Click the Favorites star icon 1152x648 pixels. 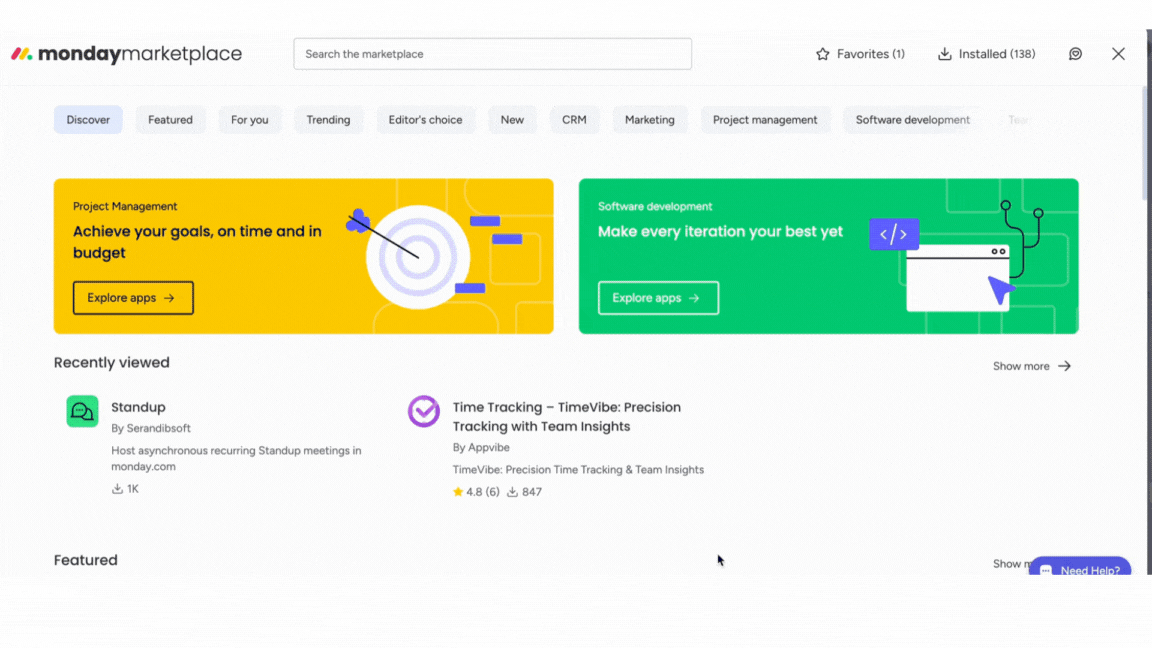click(823, 54)
